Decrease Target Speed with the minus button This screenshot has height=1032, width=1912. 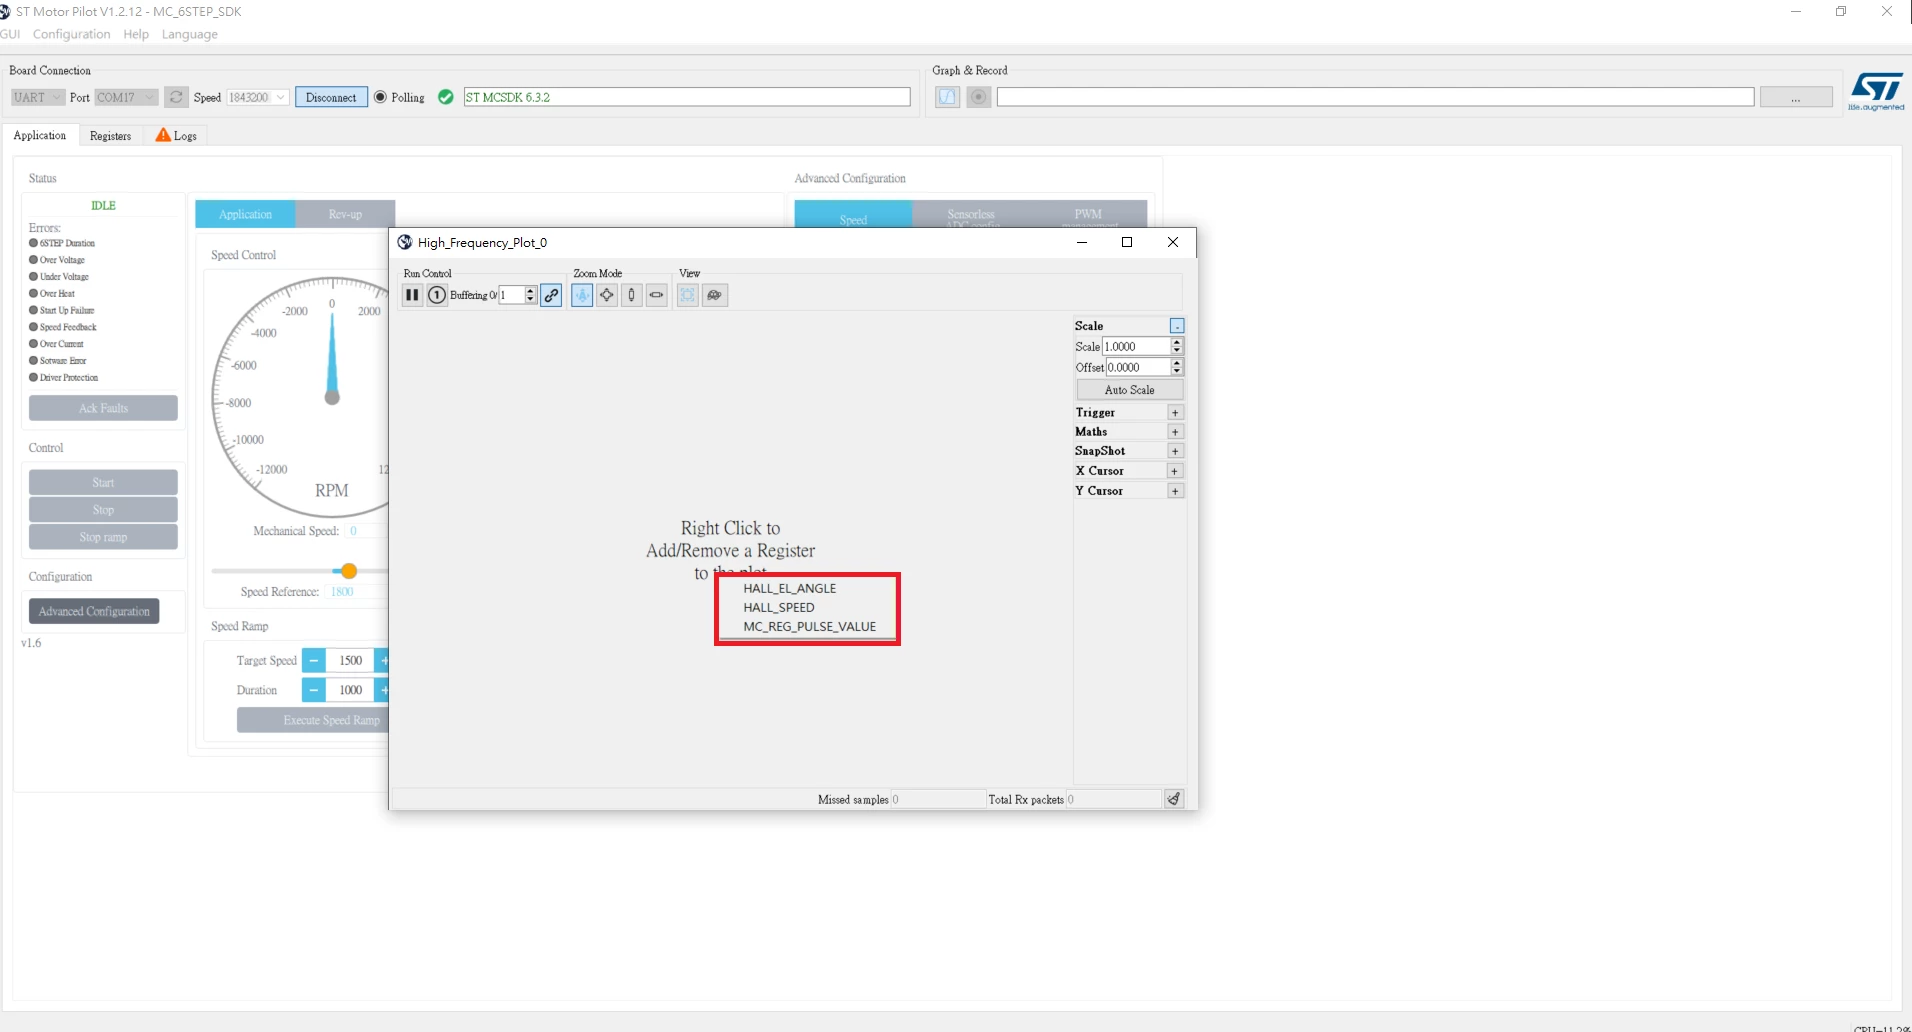coord(314,660)
